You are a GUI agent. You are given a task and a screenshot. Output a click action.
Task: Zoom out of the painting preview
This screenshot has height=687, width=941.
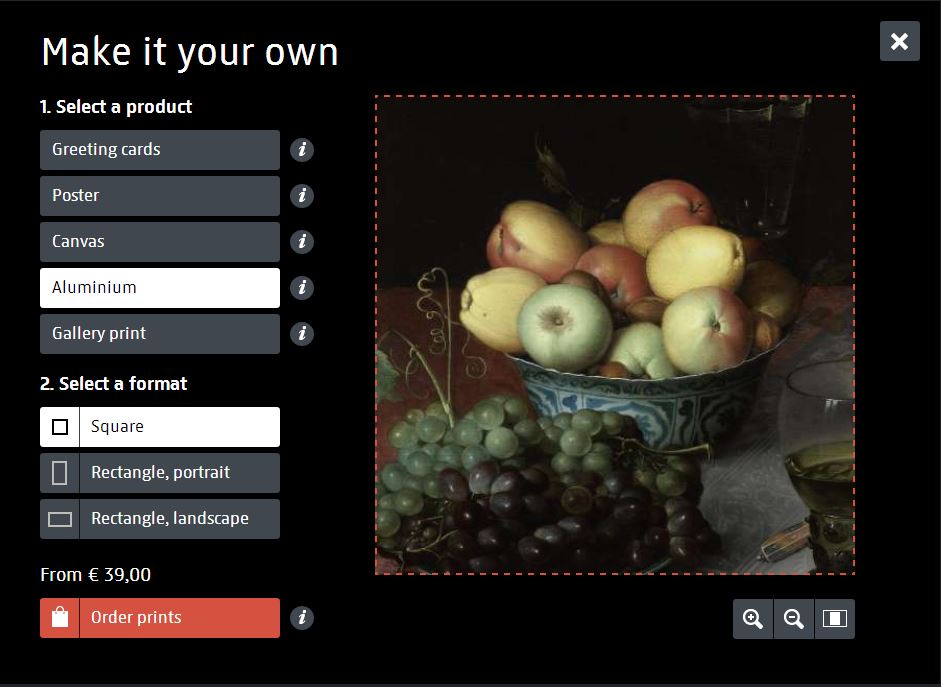(793, 619)
